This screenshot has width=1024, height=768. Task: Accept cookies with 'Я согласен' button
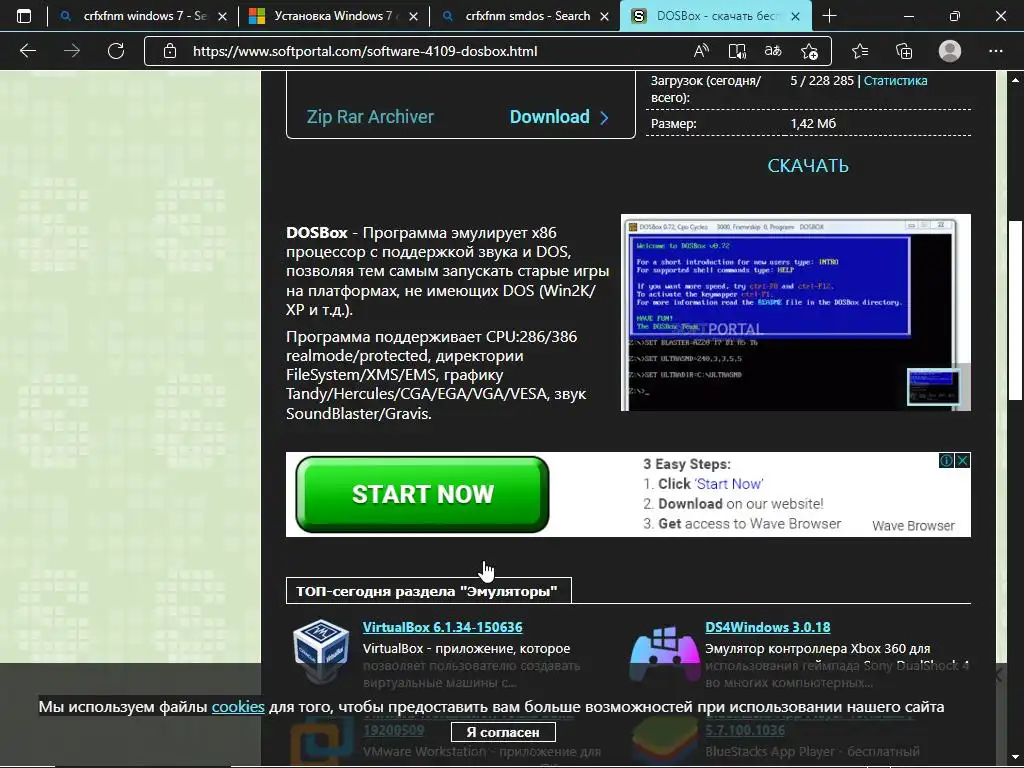coord(503,732)
